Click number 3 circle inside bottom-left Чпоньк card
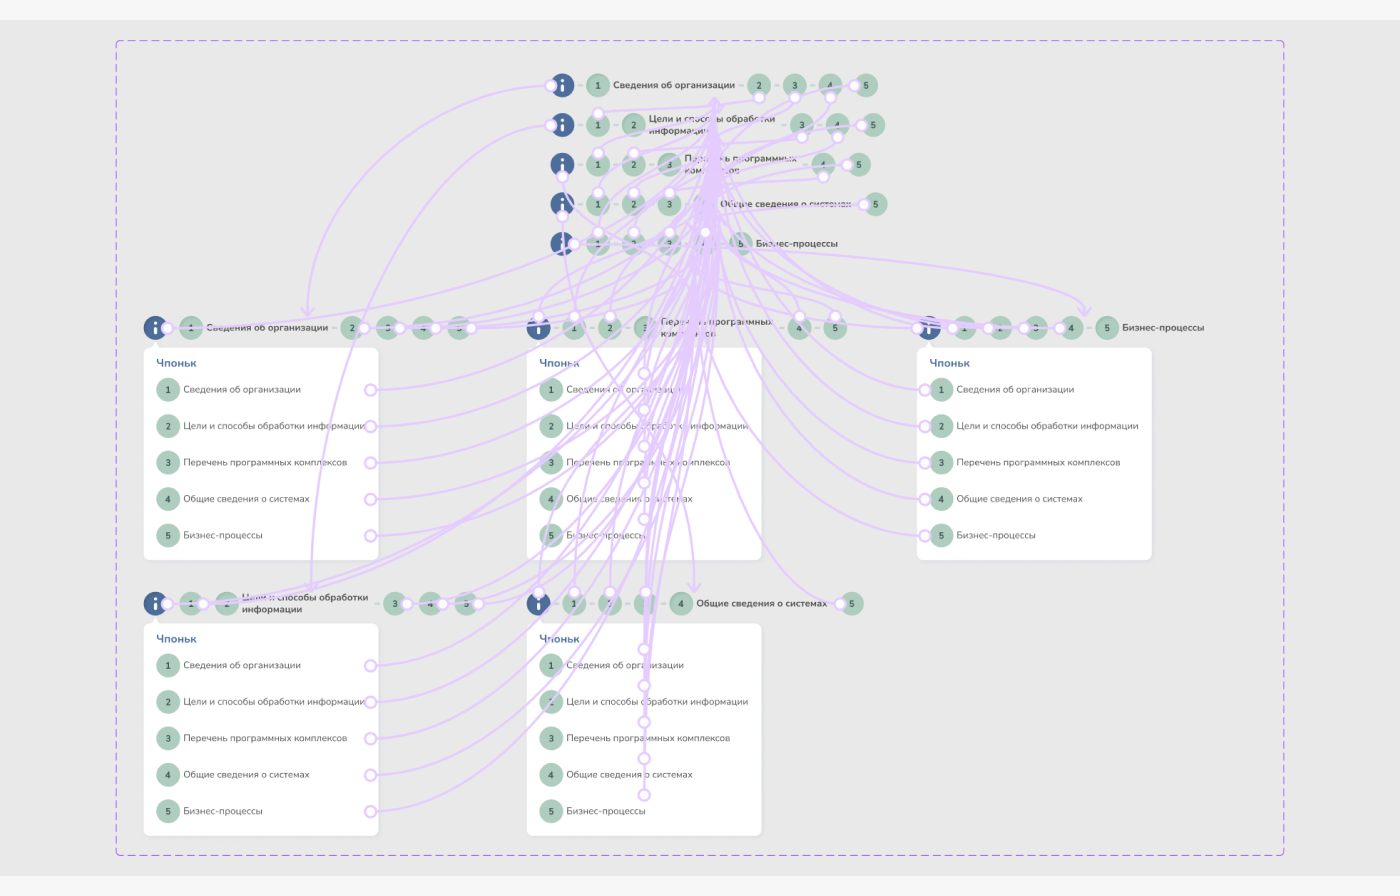 [168, 739]
